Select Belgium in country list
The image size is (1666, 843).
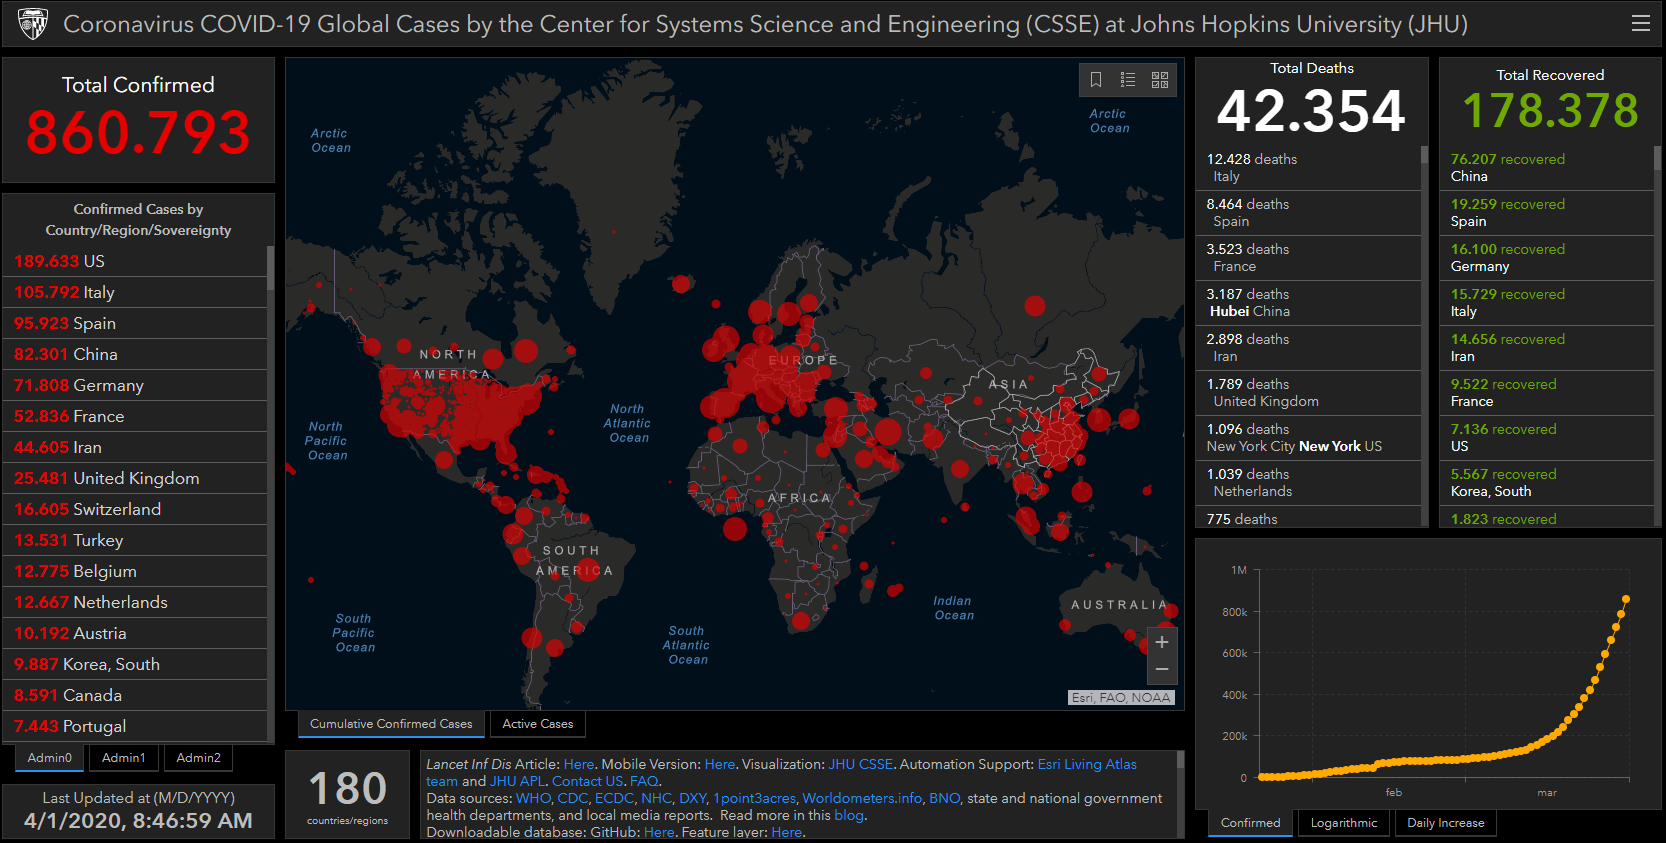[x=135, y=571]
